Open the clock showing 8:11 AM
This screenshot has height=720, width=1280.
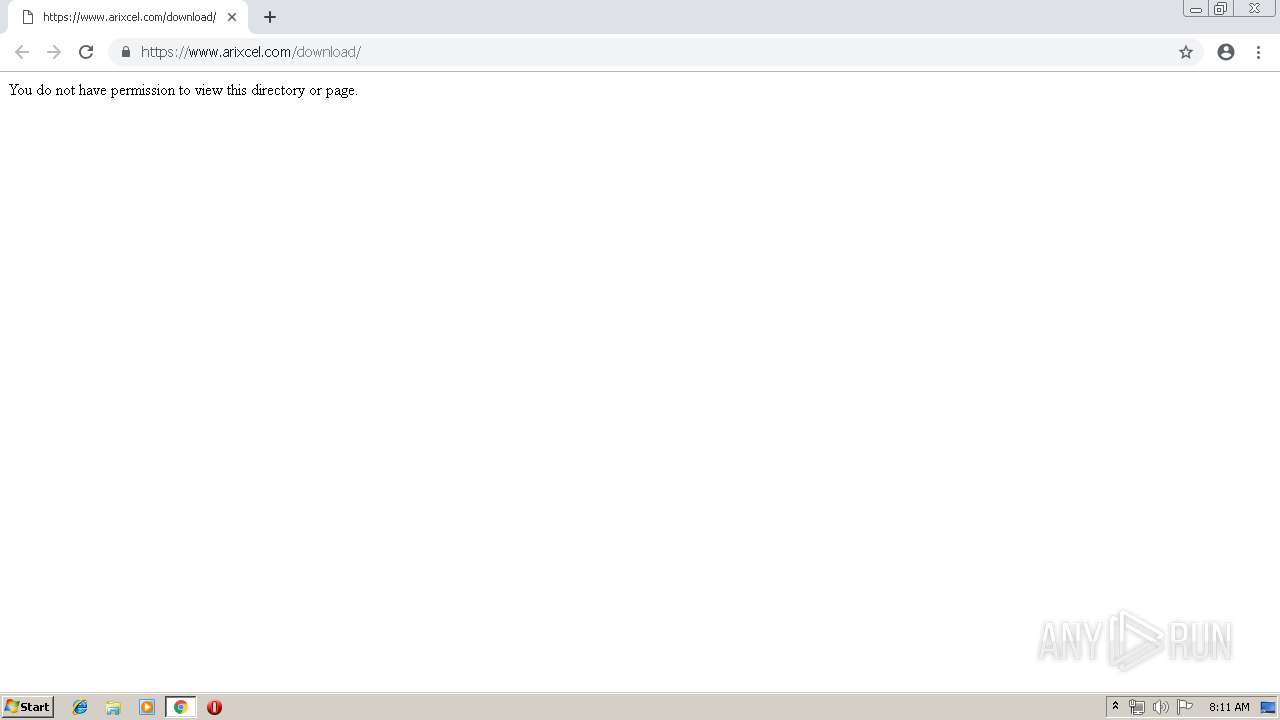1229,707
